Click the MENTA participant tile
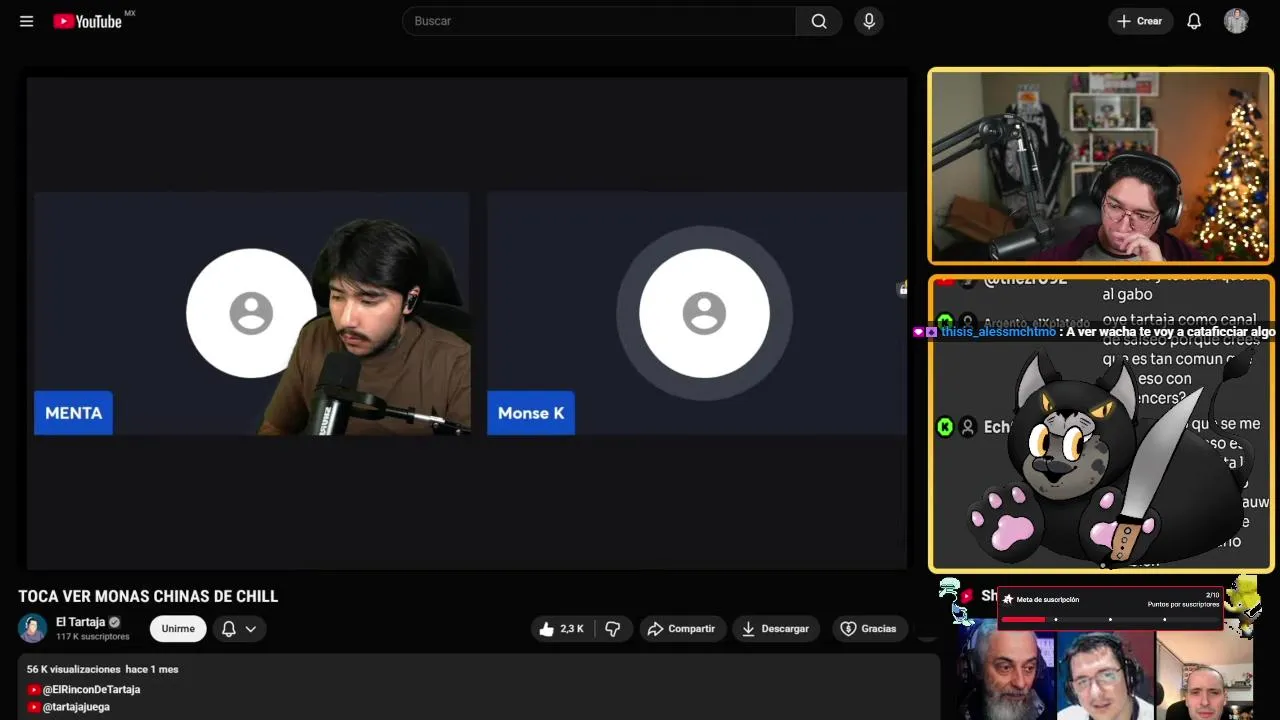Image resolution: width=1280 pixels, height=720 pixels. (252, 314)
